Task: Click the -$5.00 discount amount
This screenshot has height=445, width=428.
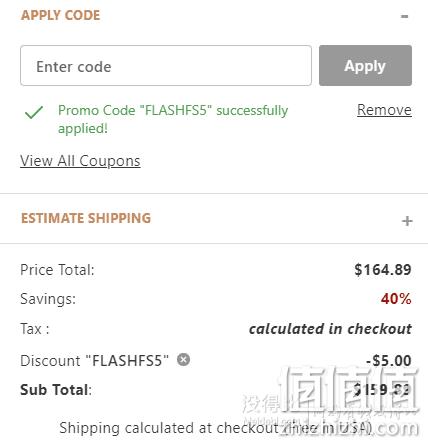Action: (x=389, y=361)
